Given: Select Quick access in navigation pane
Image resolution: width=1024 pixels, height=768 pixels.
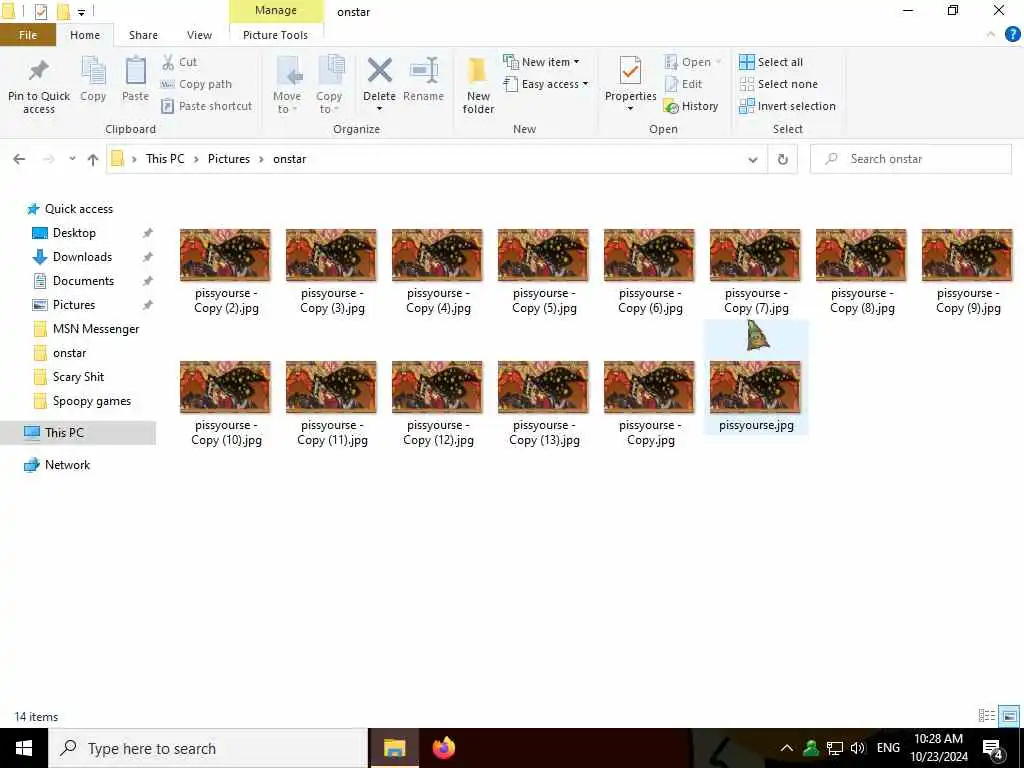Looking at the screenshot, I should pyautogui.click(x=78, y=209).
